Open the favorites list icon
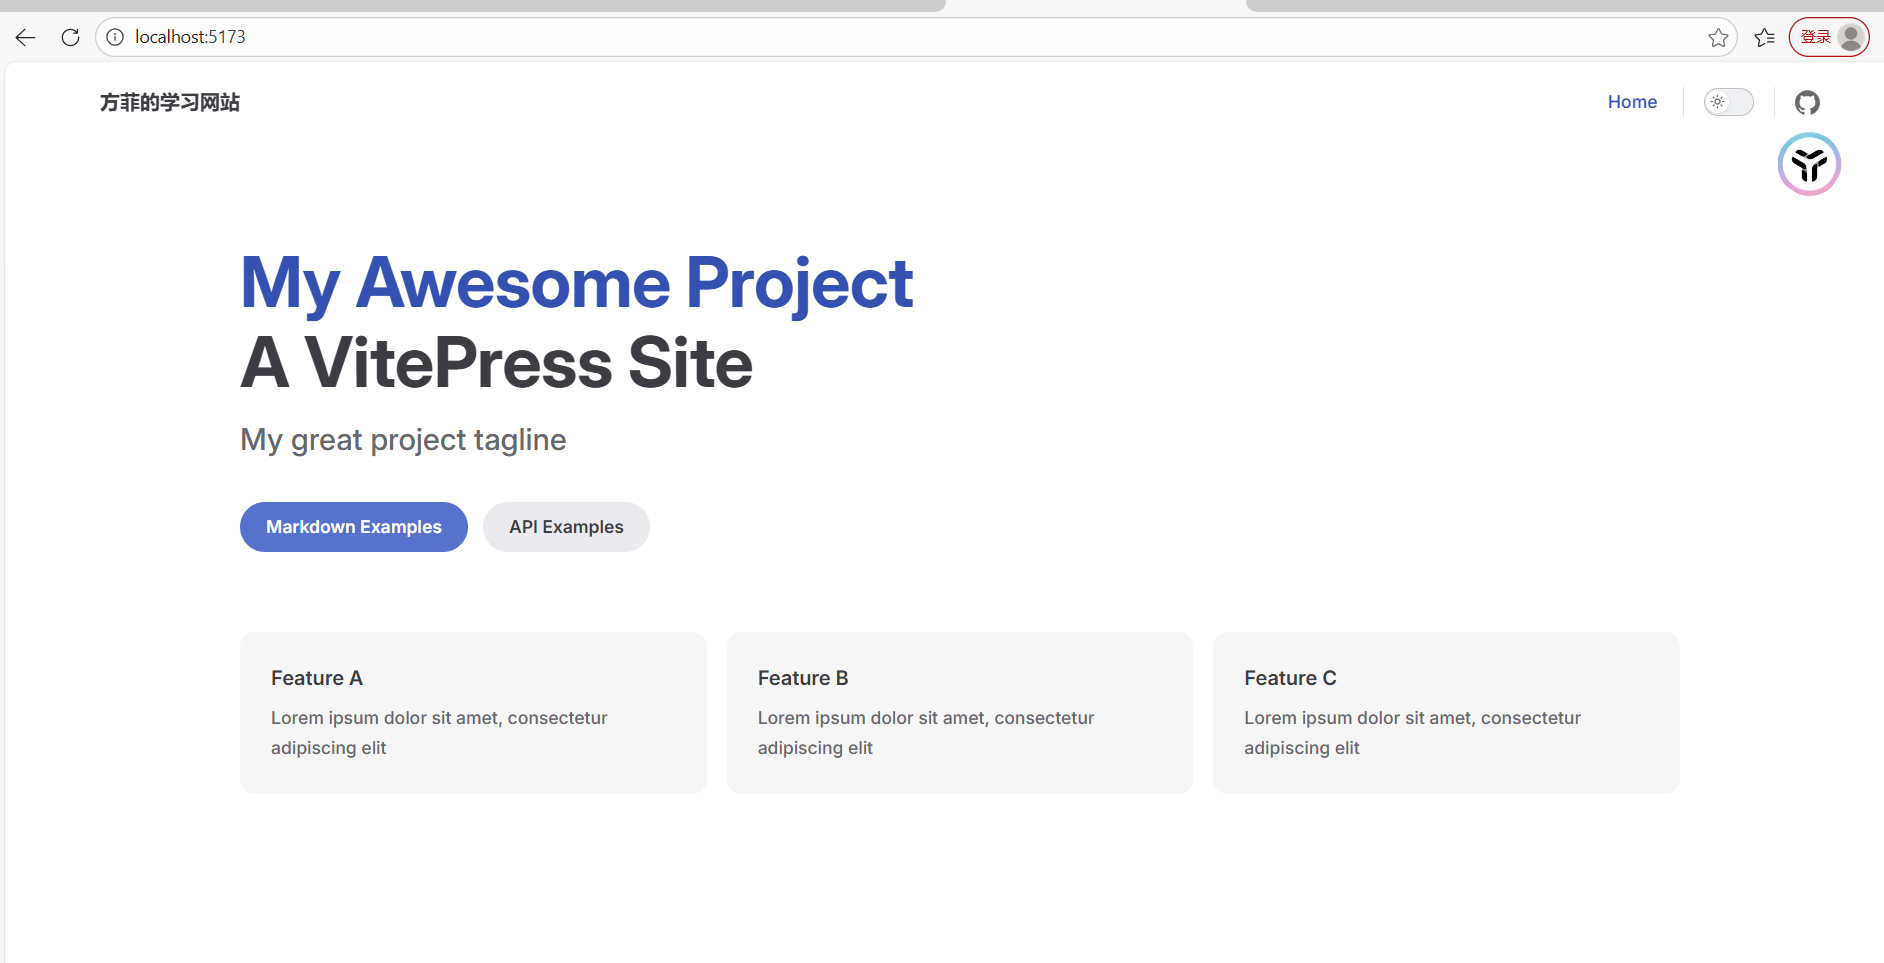Image resolution: width=1884 pixels, height=963 pixels. (x=1764, y=38)
